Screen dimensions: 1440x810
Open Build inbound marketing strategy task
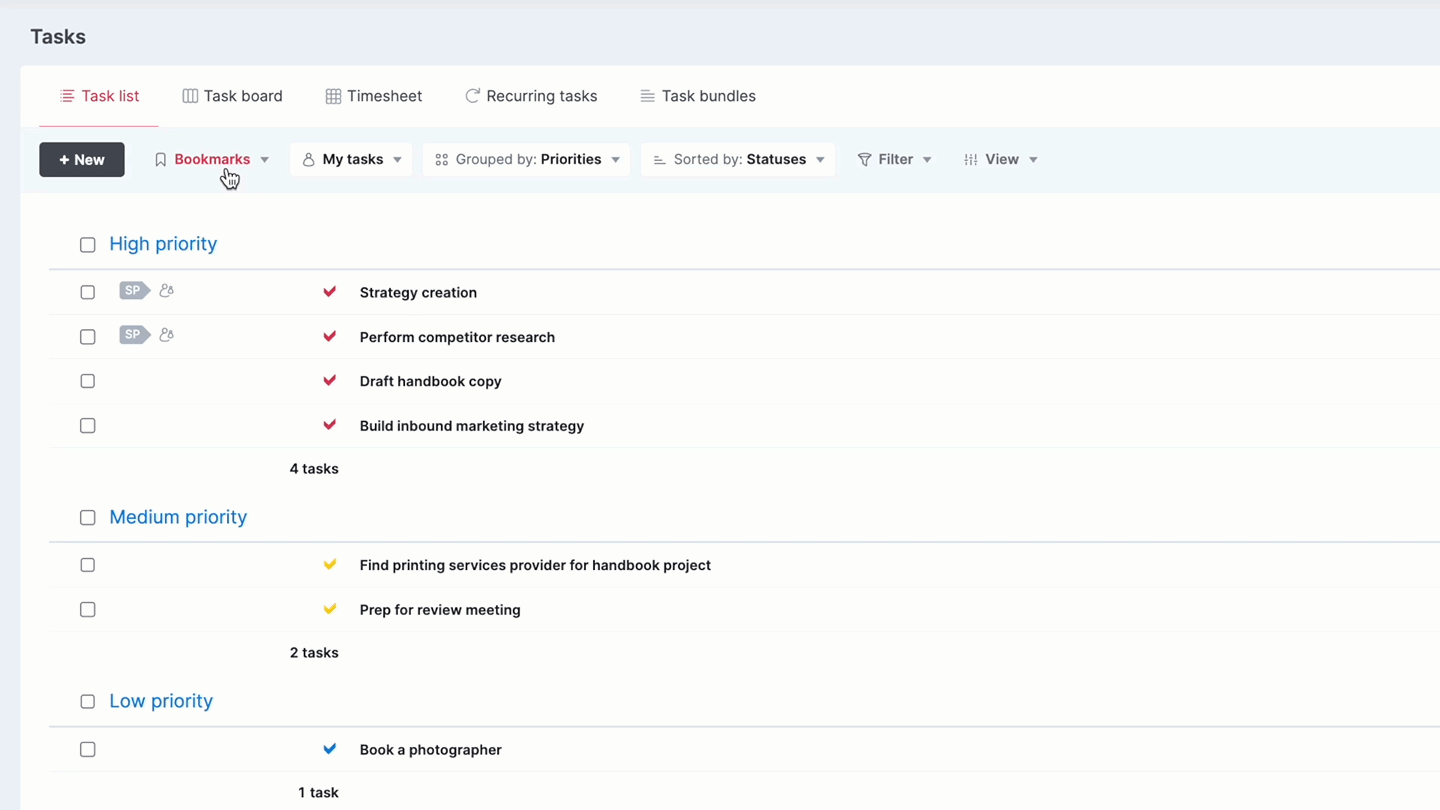coord(471,426)
